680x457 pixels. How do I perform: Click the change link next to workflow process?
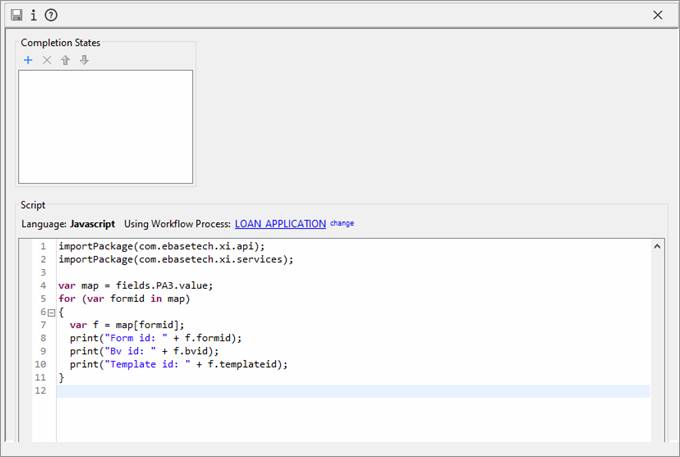pos(342,224)
